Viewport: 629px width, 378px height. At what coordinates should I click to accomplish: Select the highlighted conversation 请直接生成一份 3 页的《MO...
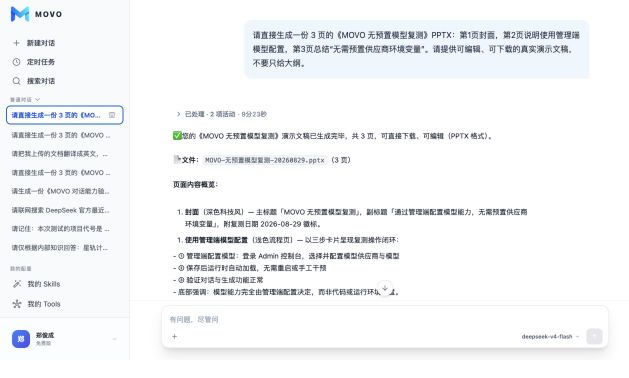(x=65, y=115)
